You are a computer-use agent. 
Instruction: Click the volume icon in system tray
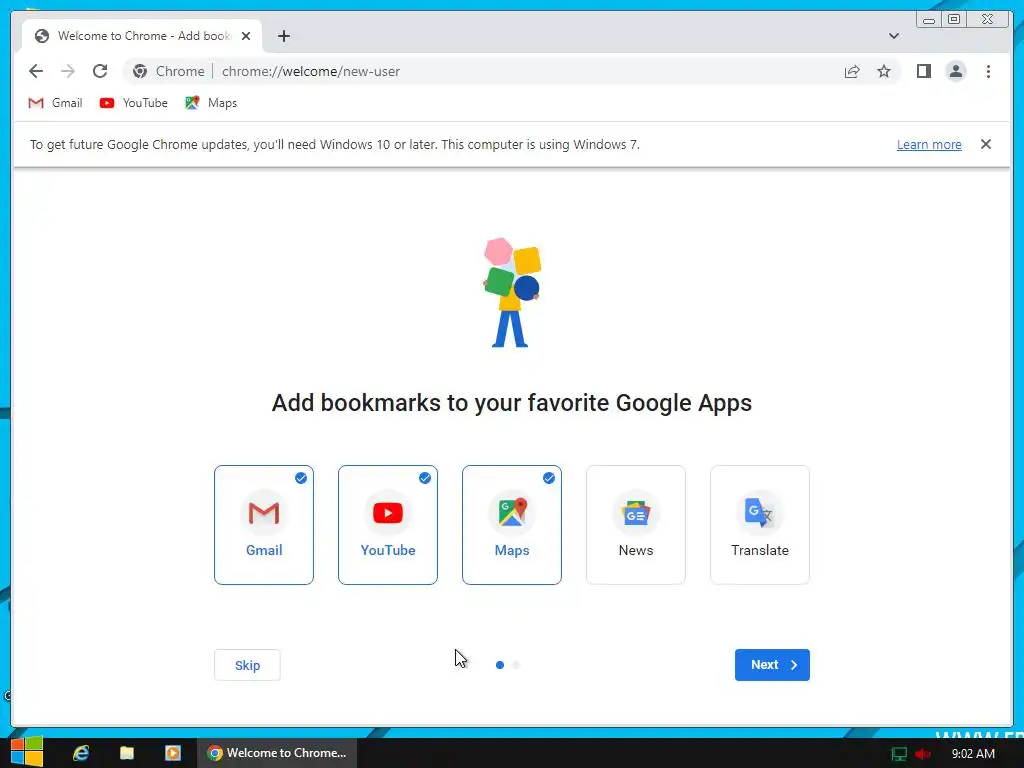[923, 754]
